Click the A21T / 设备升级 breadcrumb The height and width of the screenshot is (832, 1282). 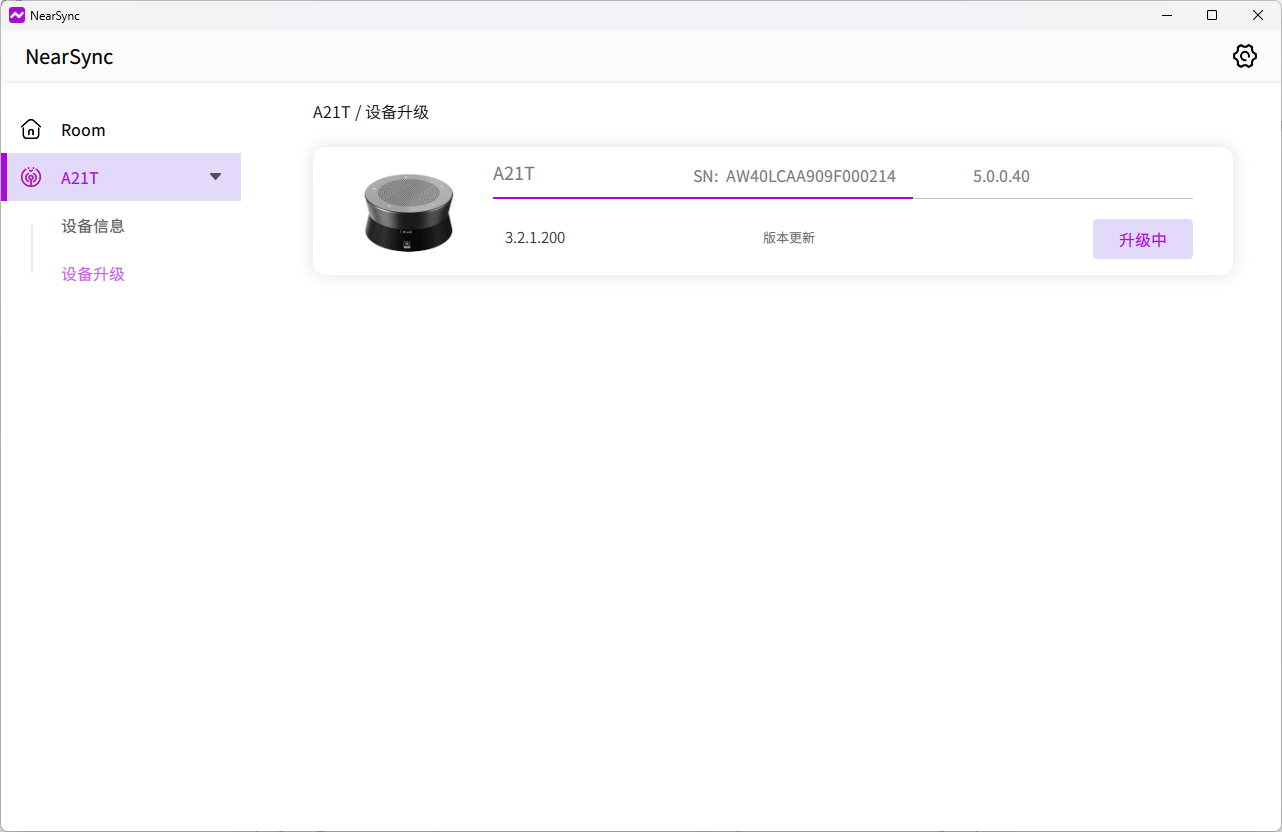[371, 112]
